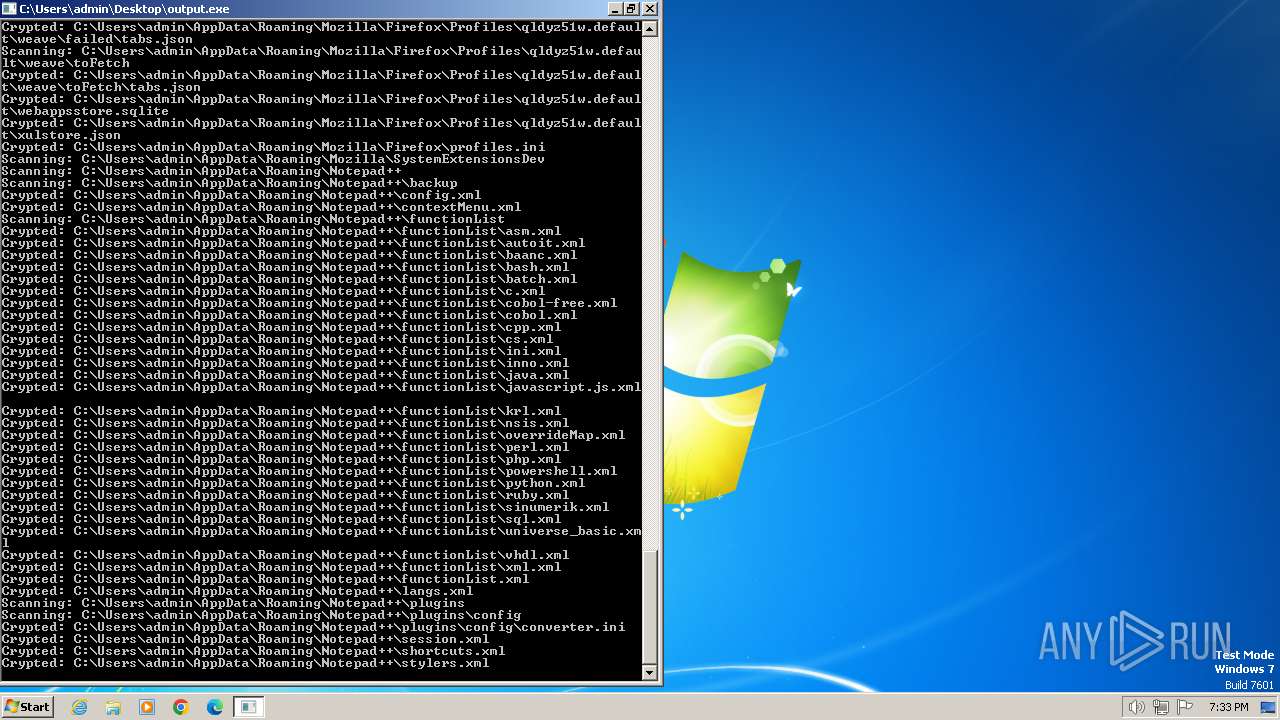The height and width of the screenshot is (720, 1280).
Task: Click the console title bar text output.exe
Action: tap(124, 9)
